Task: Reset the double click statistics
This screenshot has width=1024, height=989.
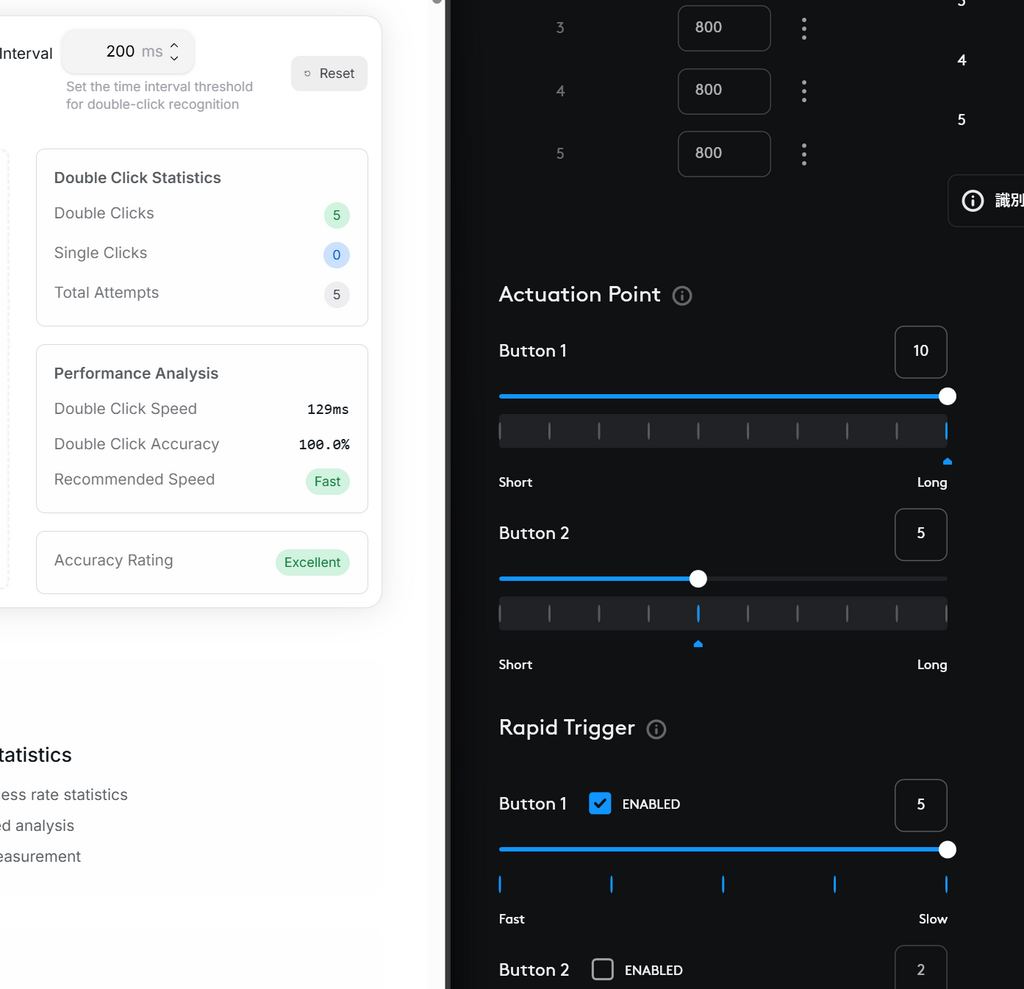Action: tap(329, 74)
